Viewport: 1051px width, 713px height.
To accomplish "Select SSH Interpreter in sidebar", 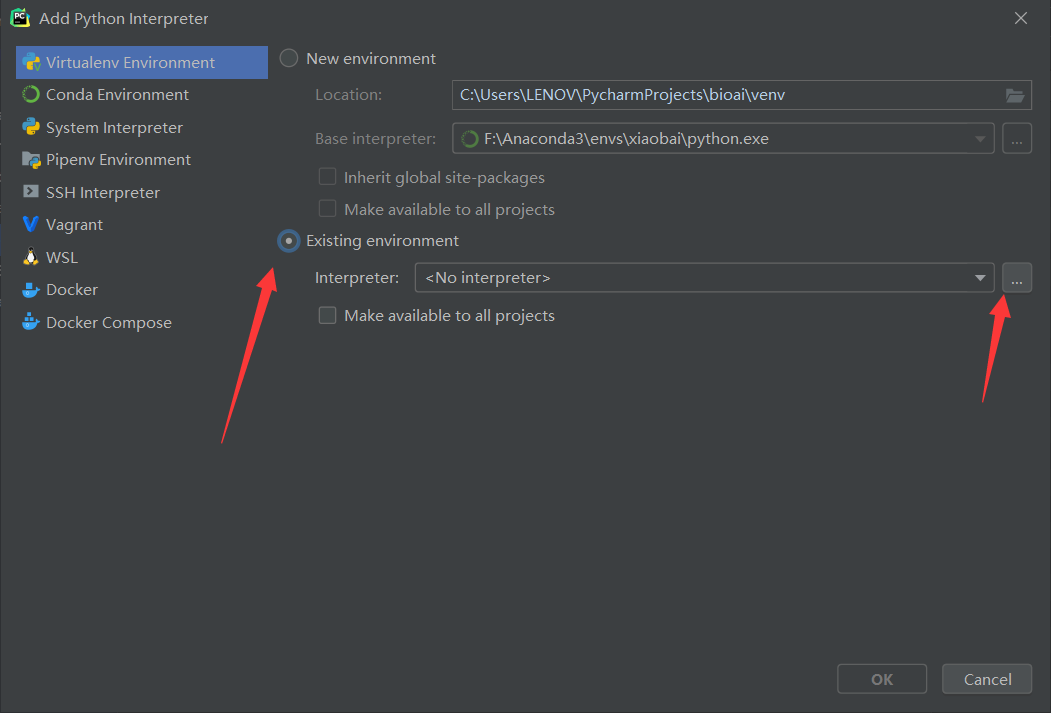I will pyautogui.click(x=142, y=192).
